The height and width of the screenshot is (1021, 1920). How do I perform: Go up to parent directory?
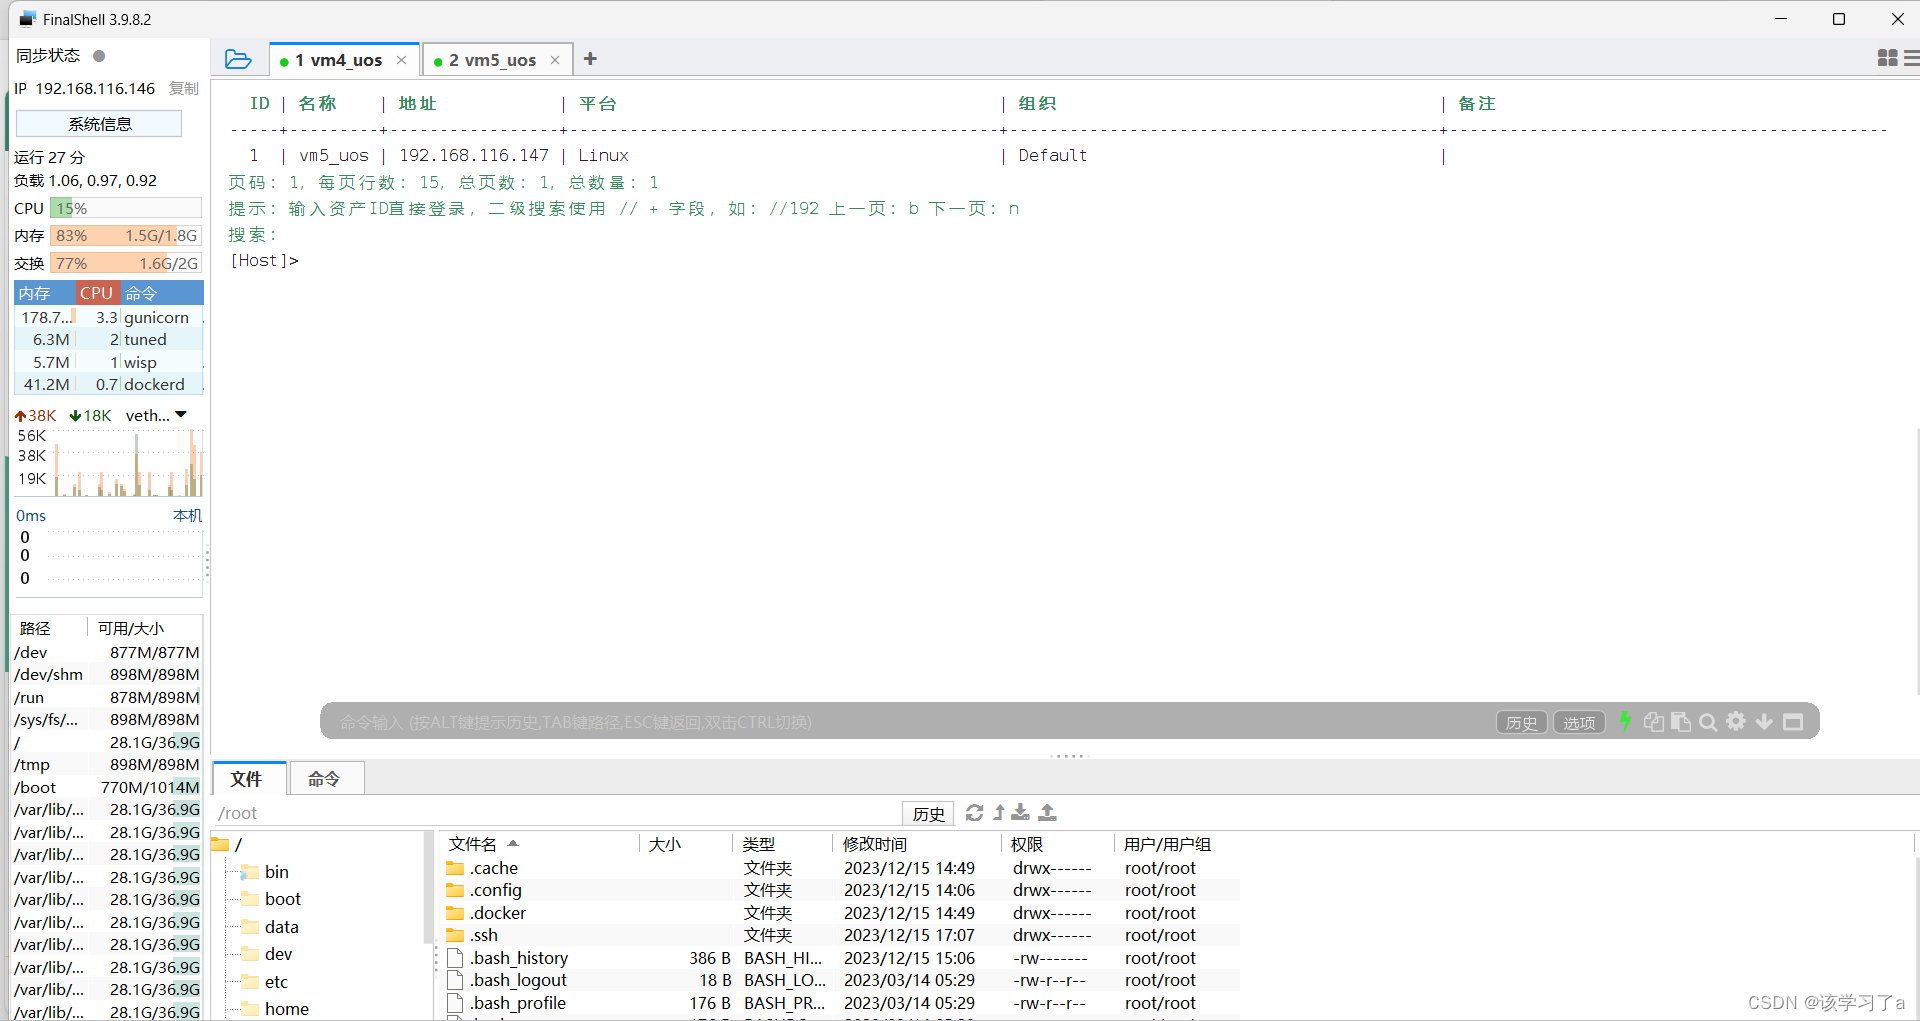(998, 813)
